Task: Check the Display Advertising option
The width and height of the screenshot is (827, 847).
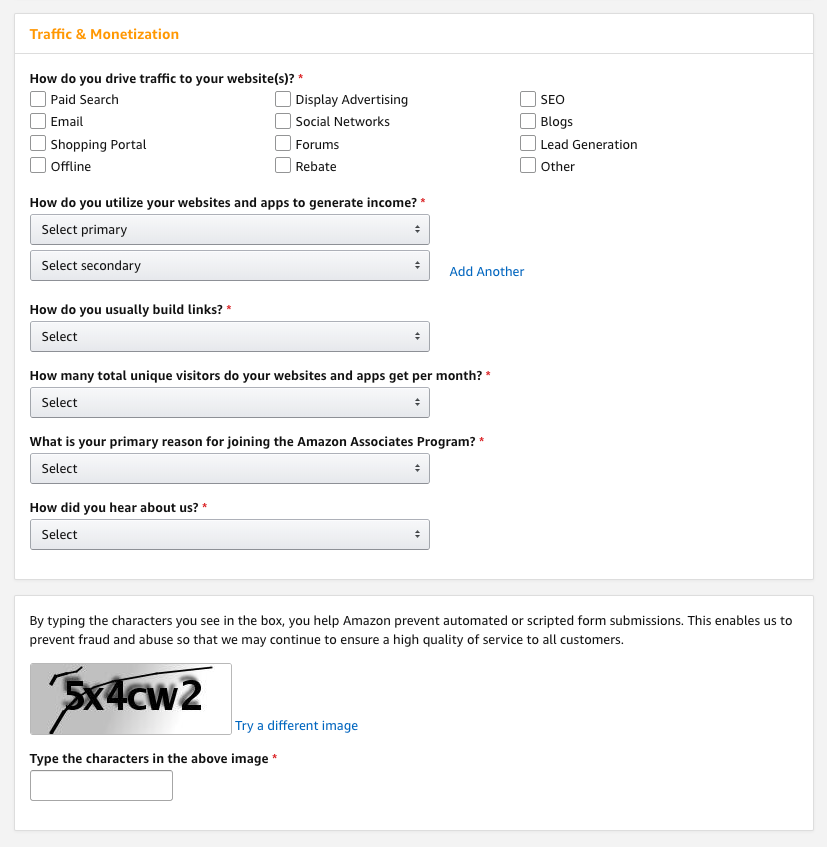Action: coord(283,99)
